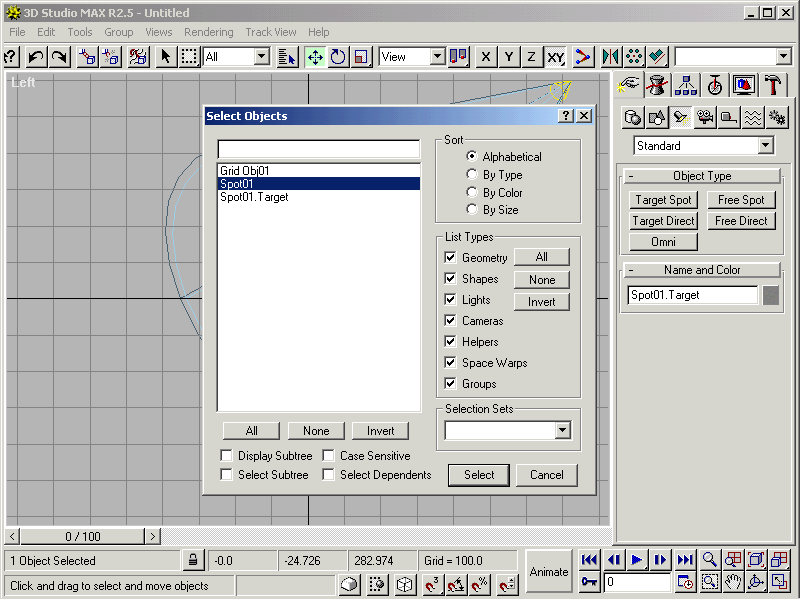
Task: Activate the Select and Move tool
Action: [315, 57]
